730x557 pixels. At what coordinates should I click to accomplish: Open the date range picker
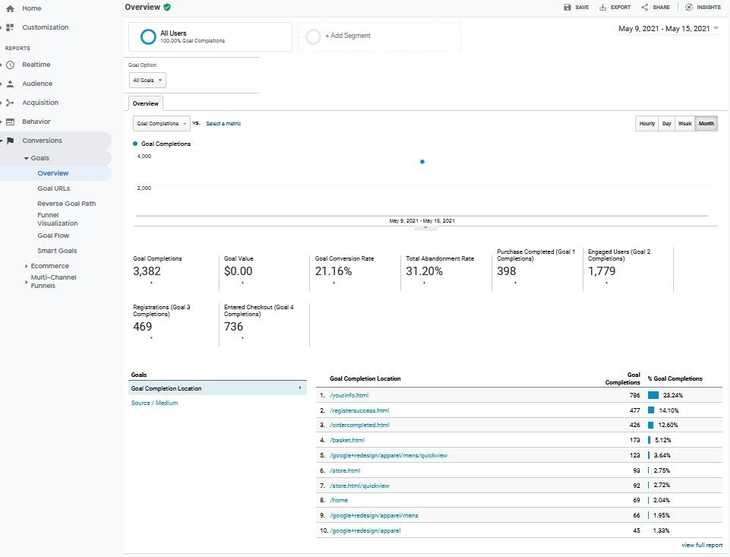click(668, 29)
